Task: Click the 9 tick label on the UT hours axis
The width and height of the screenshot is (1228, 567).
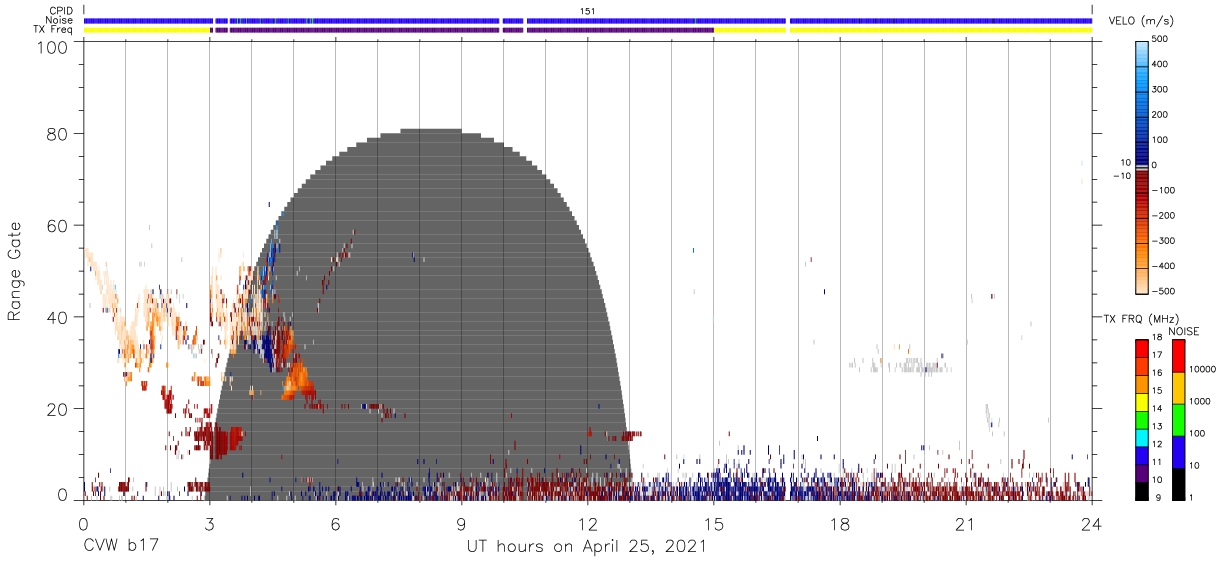Action: tap(461, 525)
